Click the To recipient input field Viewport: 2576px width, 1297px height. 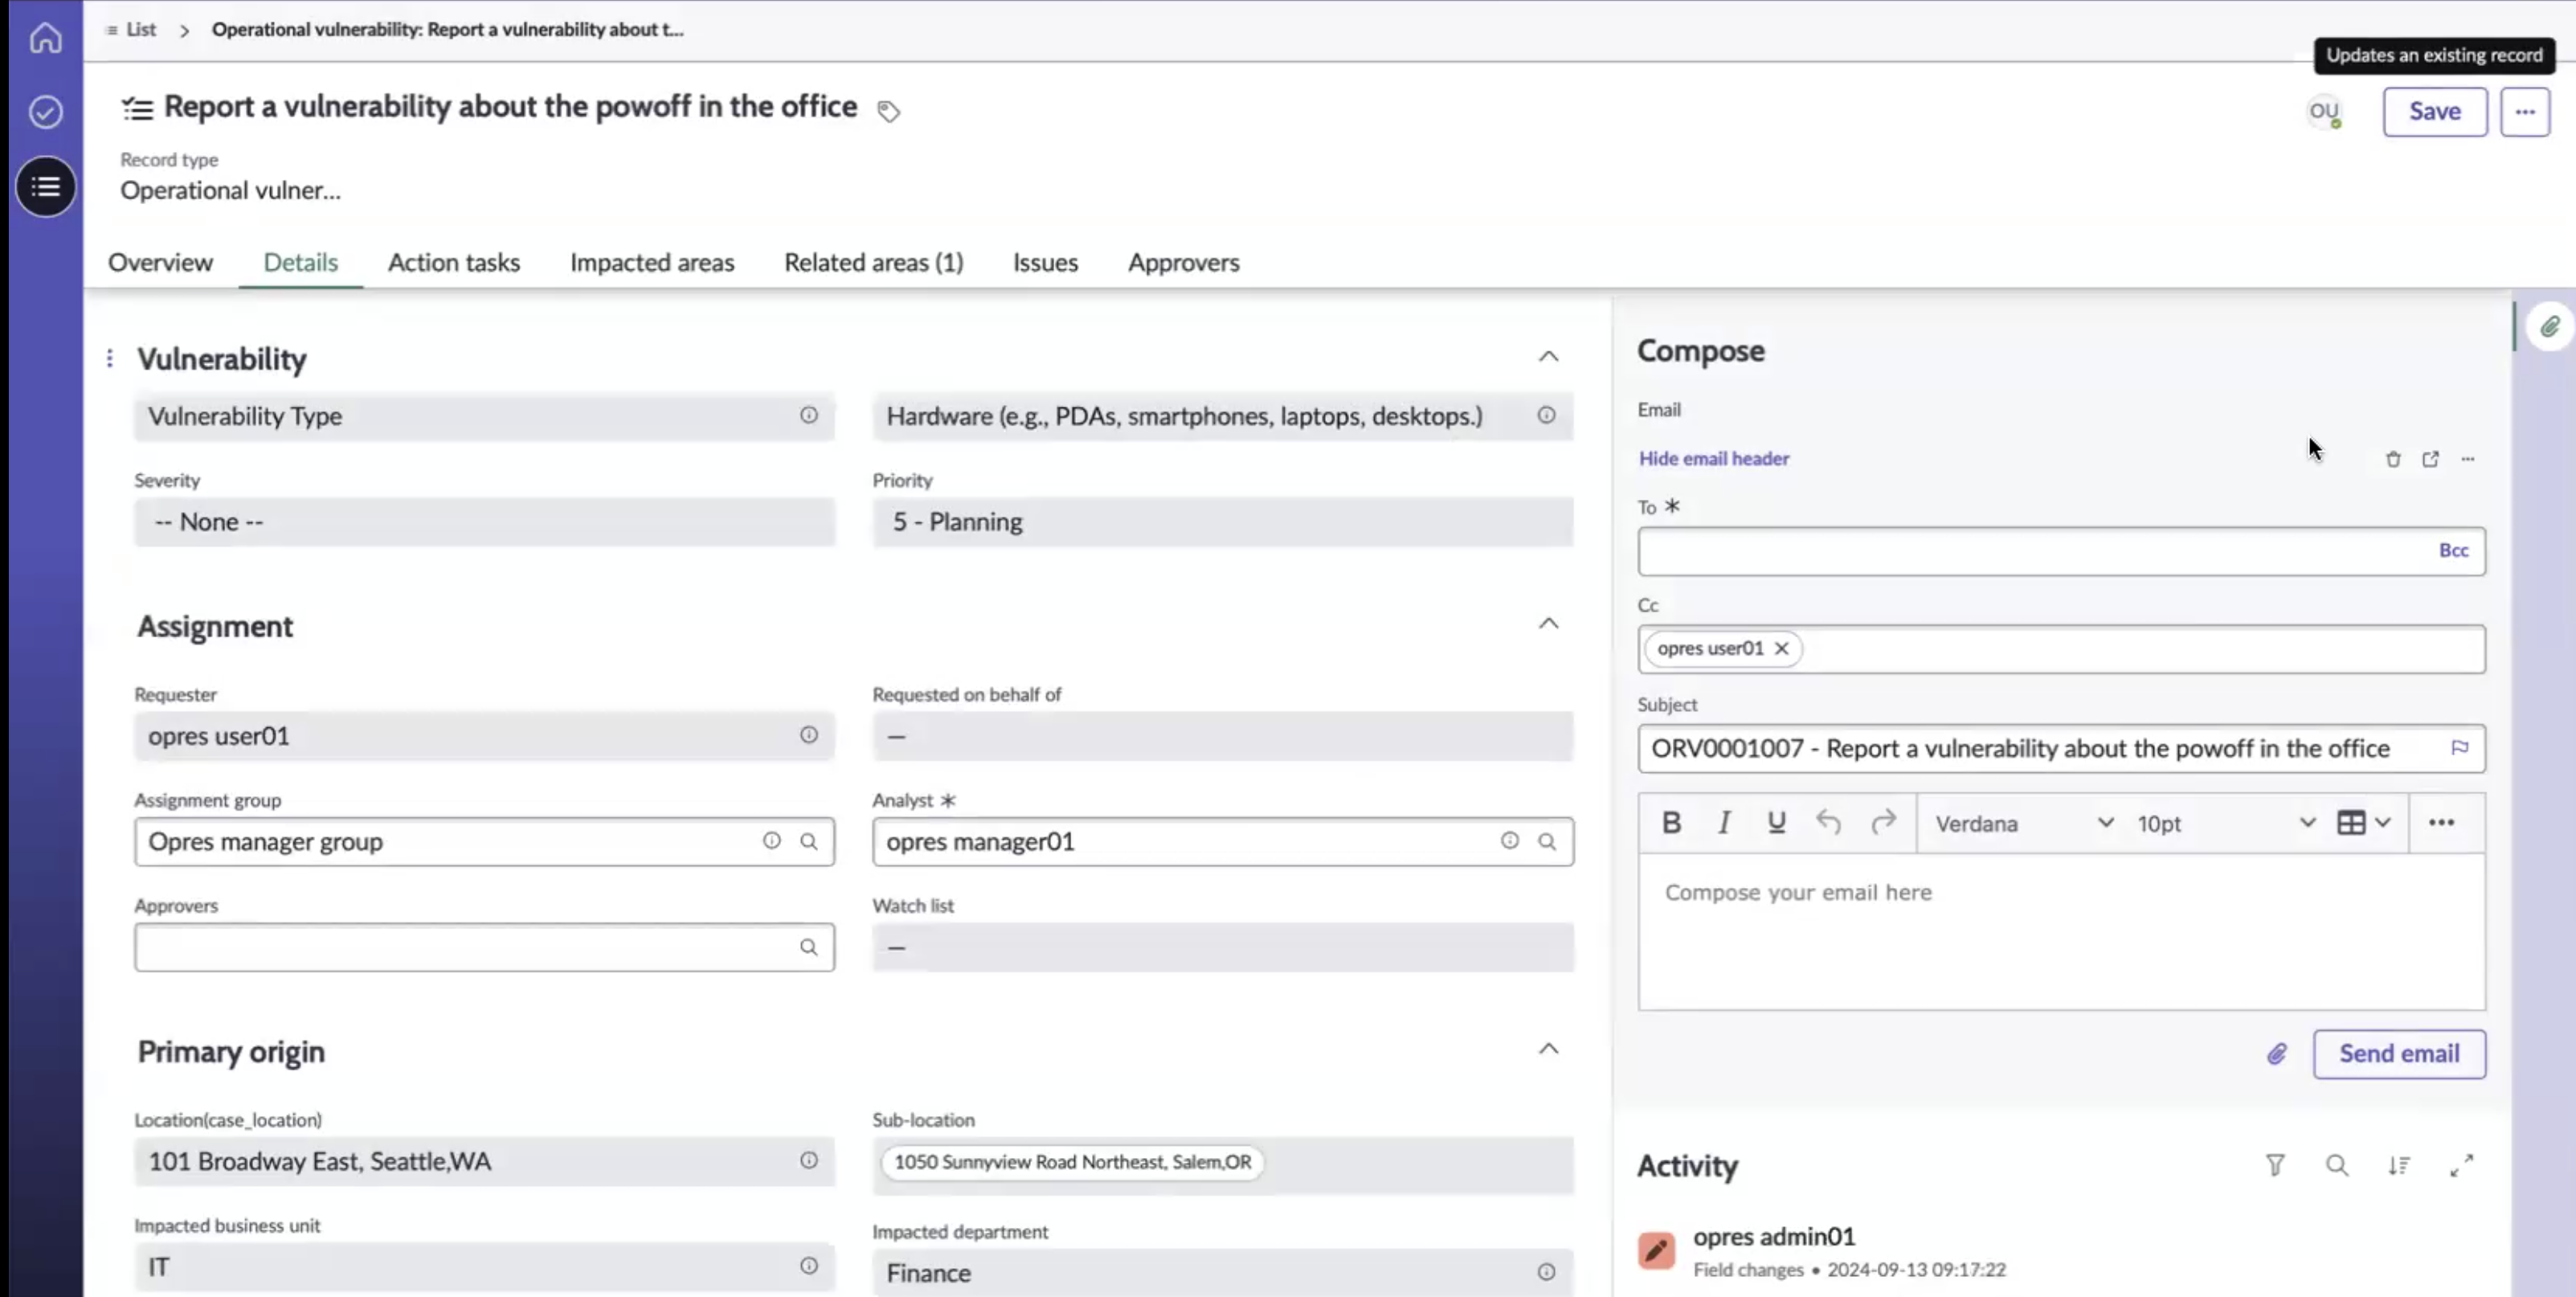tap(2035, 551)
